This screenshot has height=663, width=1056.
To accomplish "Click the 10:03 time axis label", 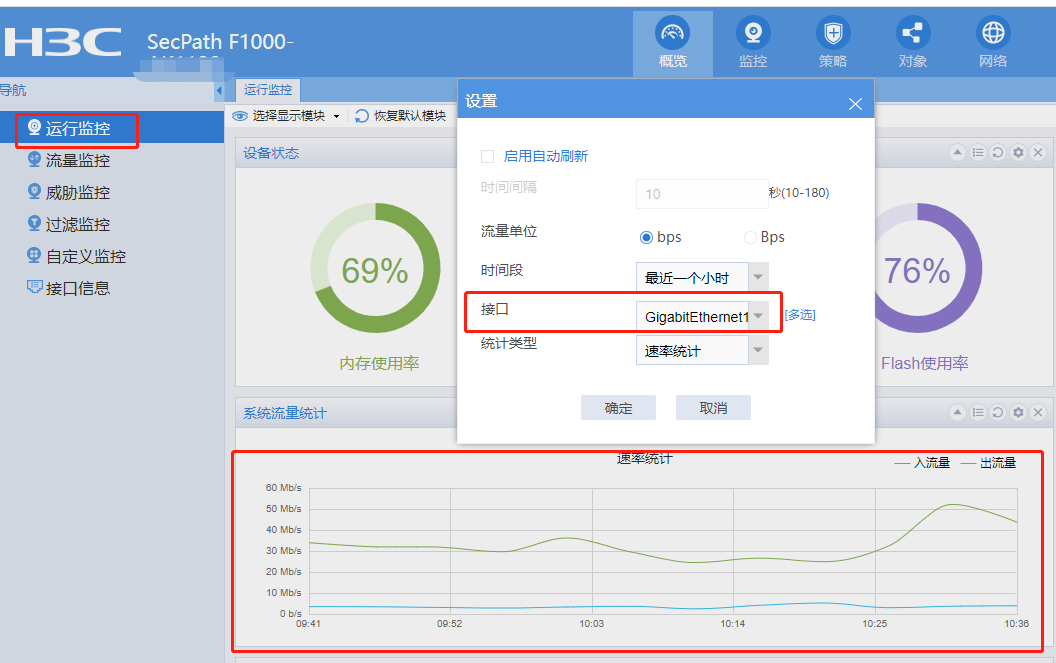I will click(591, 624).
